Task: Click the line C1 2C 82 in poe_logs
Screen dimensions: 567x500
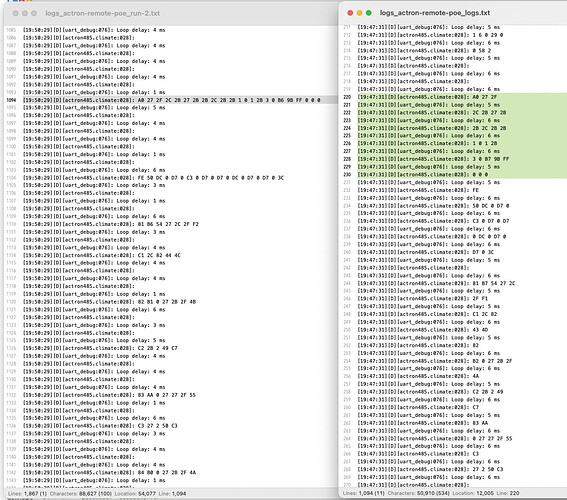Action: click(427, 314)
